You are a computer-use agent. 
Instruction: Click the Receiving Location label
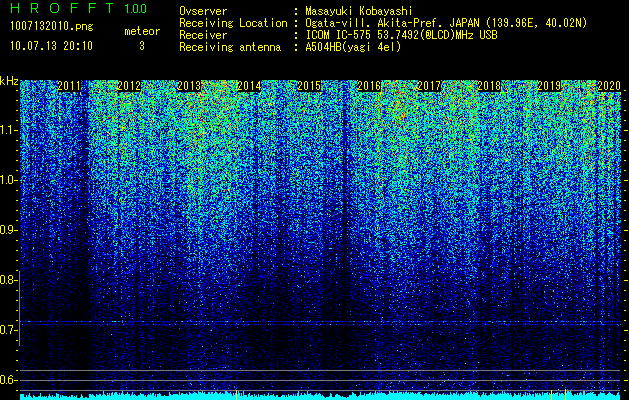(233, 23)
